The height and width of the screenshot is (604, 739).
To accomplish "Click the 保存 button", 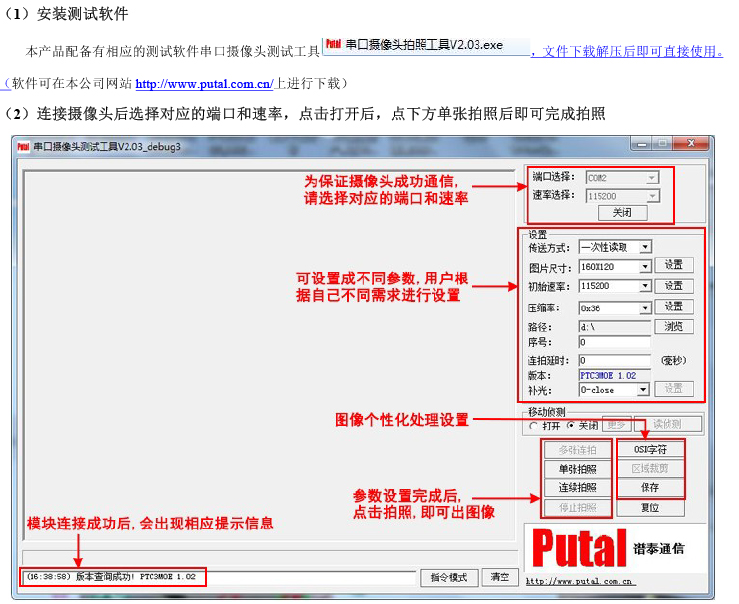I will [650, 488].
